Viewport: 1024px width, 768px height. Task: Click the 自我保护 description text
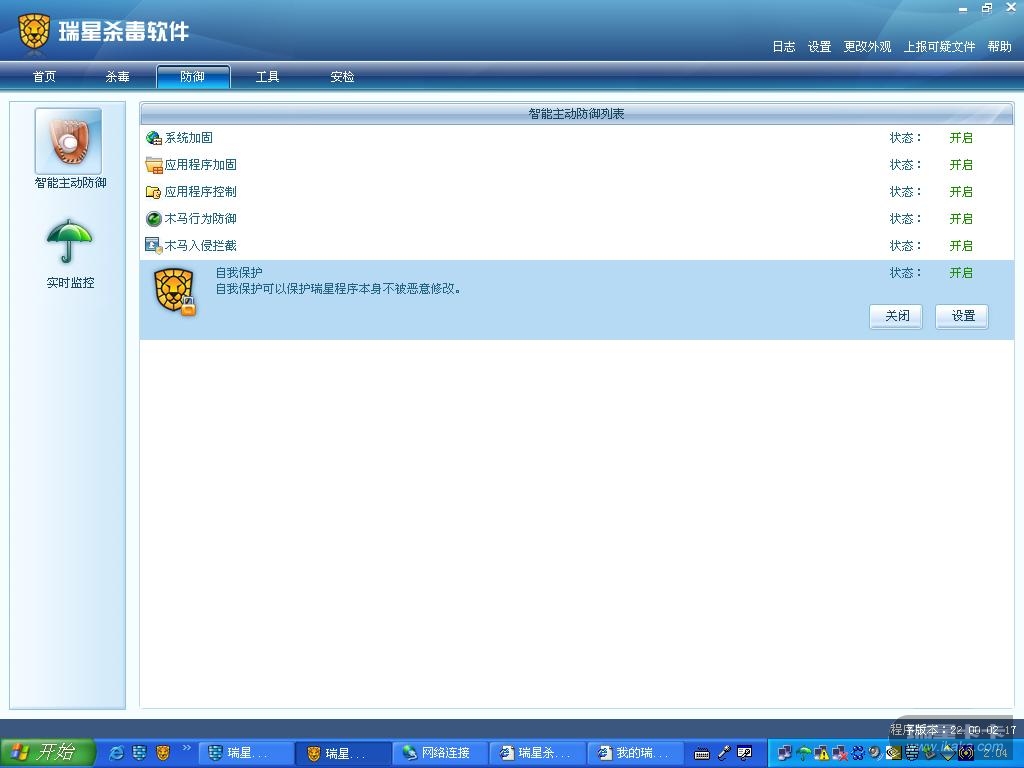coord(338,289)
